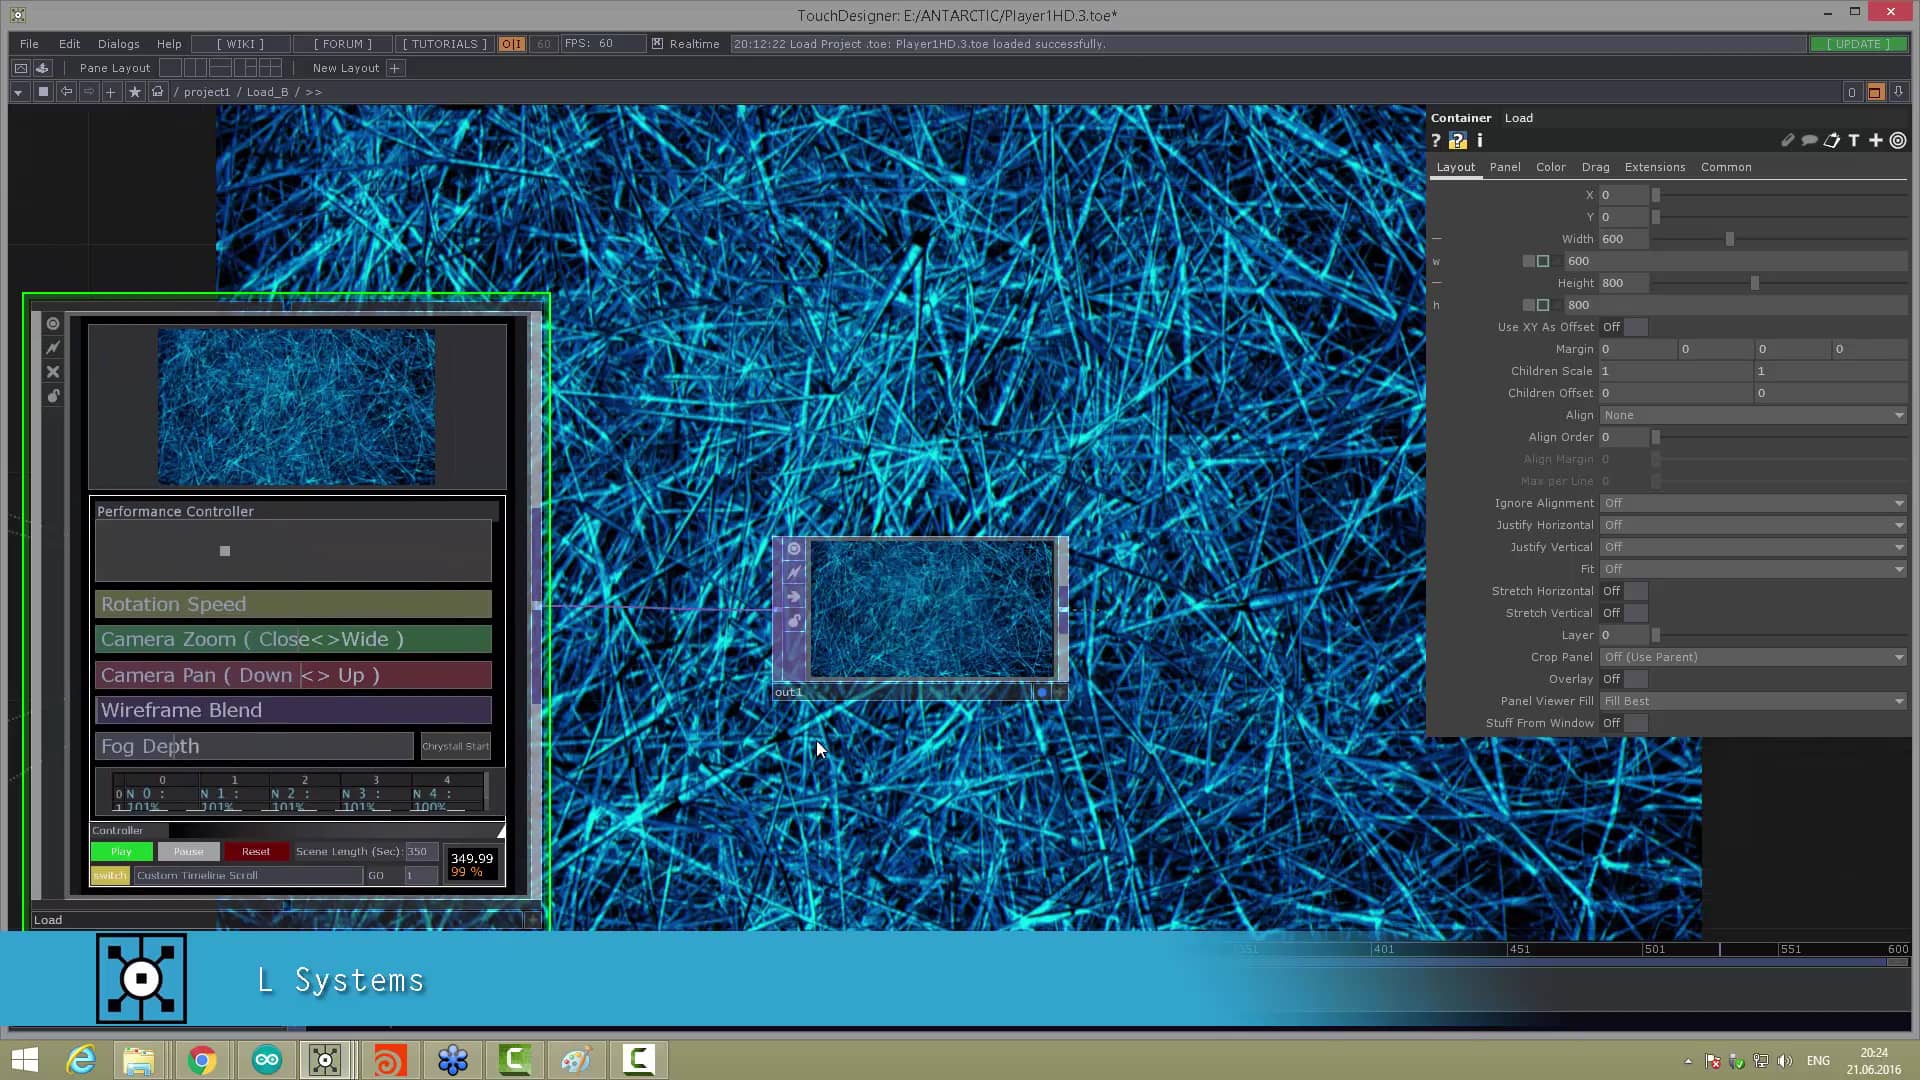The width and height of the screenshot is (1920, 1080).
Task: Click the plus icon to add a parameter
Action: point(1876,140)
